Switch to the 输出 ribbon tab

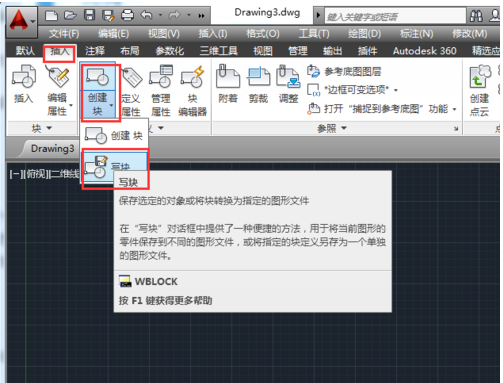point(332,51)
